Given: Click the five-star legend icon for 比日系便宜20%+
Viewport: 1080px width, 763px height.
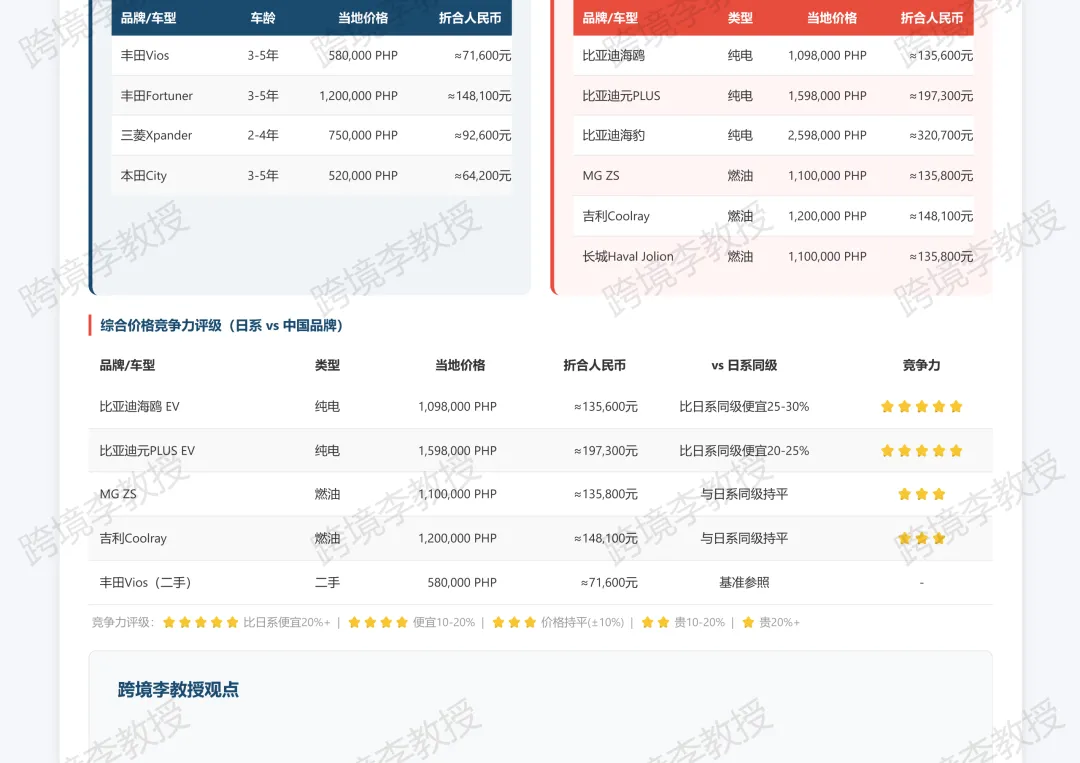Looking at the screenshot, I should pos(200,623).
